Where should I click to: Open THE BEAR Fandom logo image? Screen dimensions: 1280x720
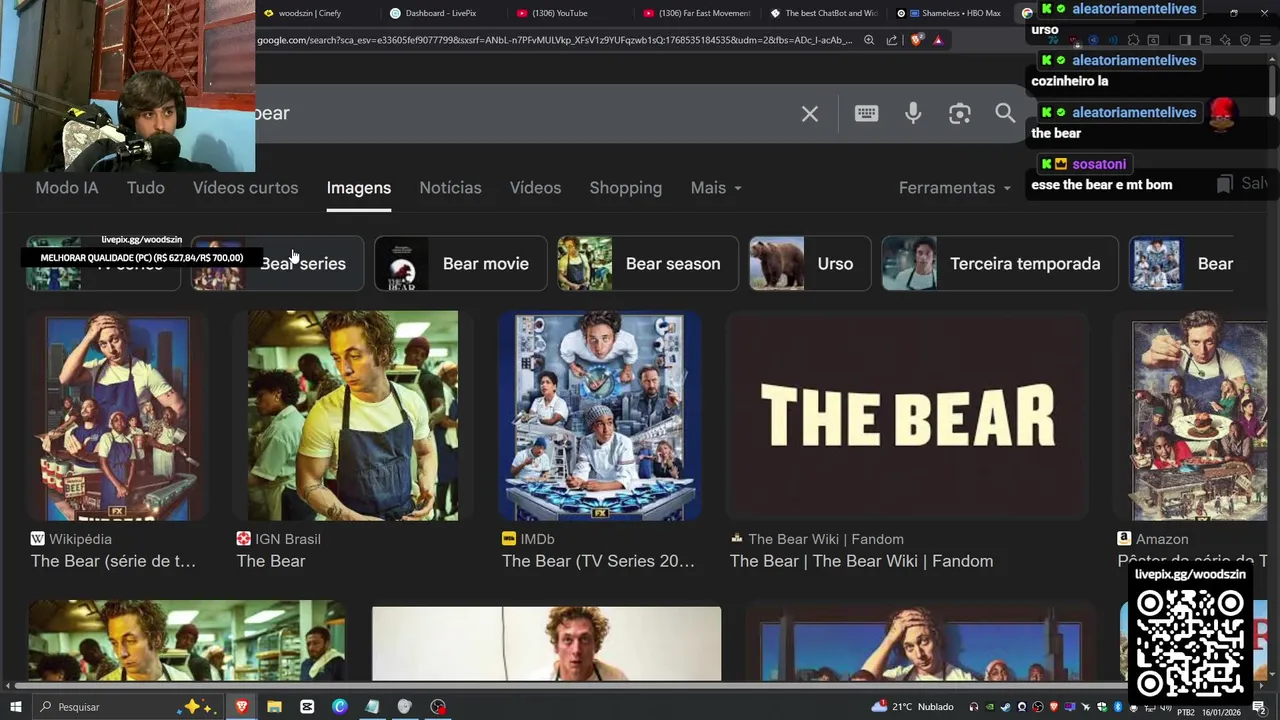908,416
